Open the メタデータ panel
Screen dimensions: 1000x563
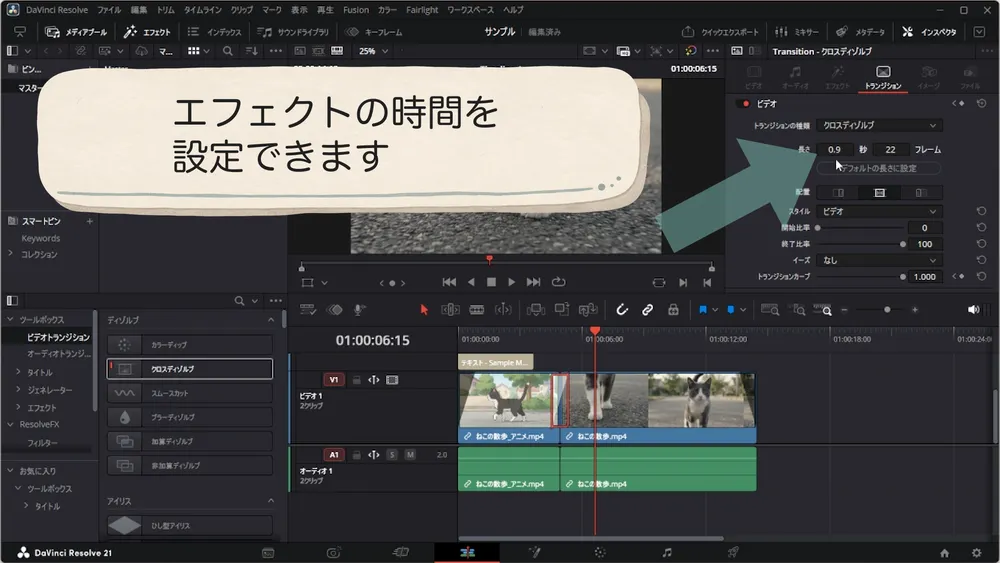coord(860,32)
